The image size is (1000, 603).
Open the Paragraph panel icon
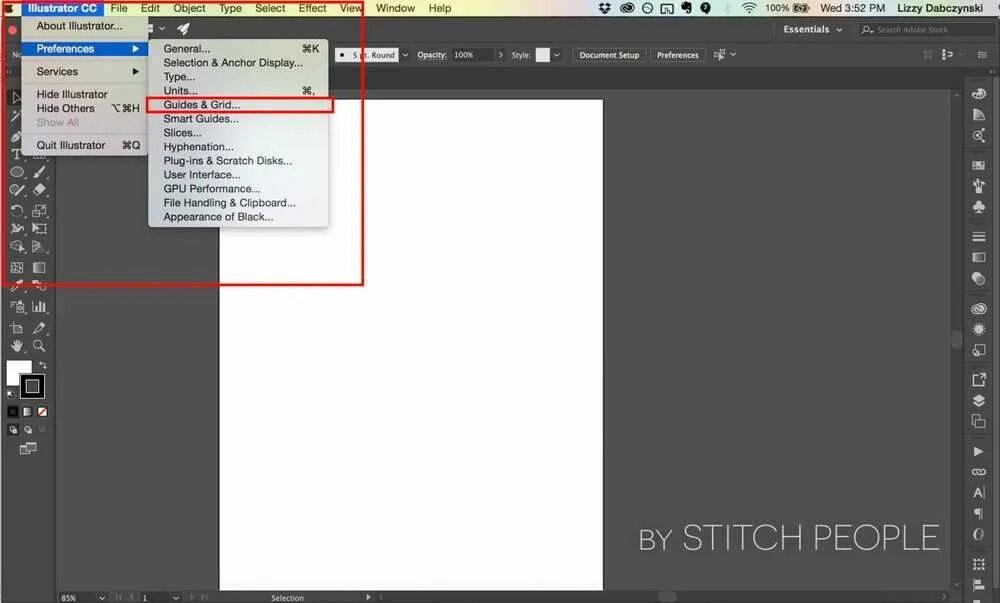click(978, 514)
